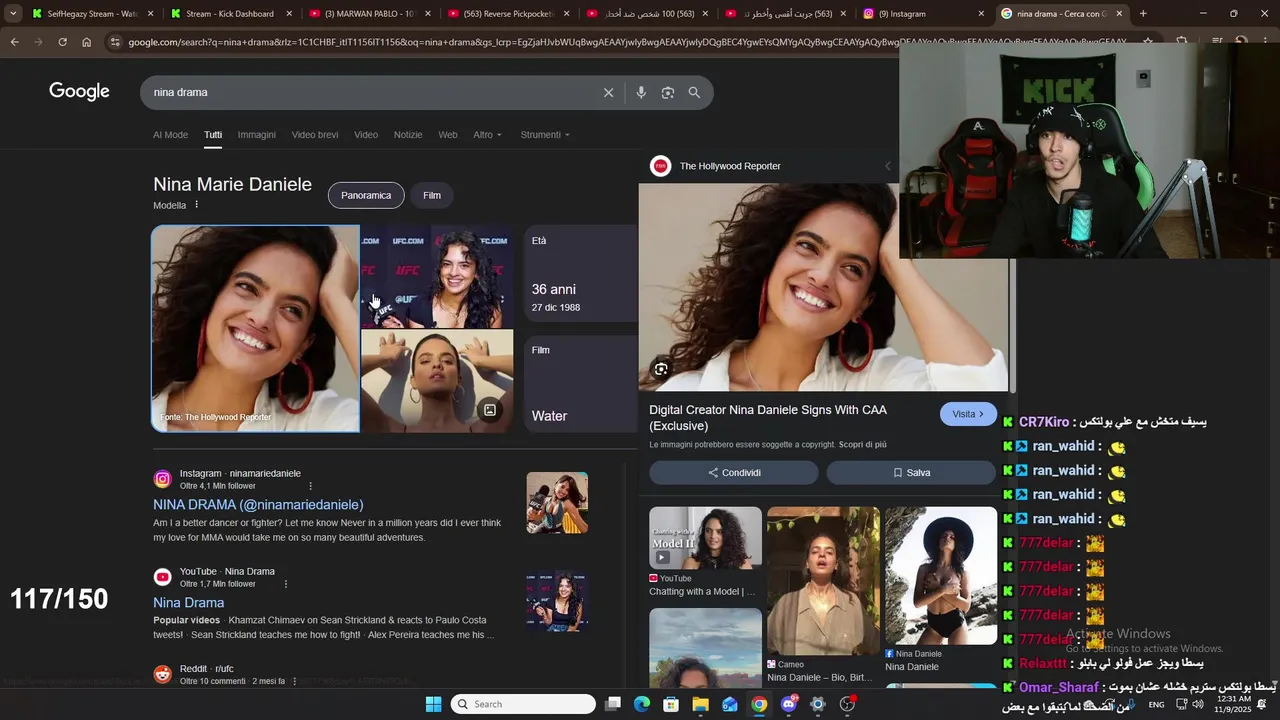Screen dimensions: 1280x720
Task: Select the Panoramica chip
Action: coord(366,195)
